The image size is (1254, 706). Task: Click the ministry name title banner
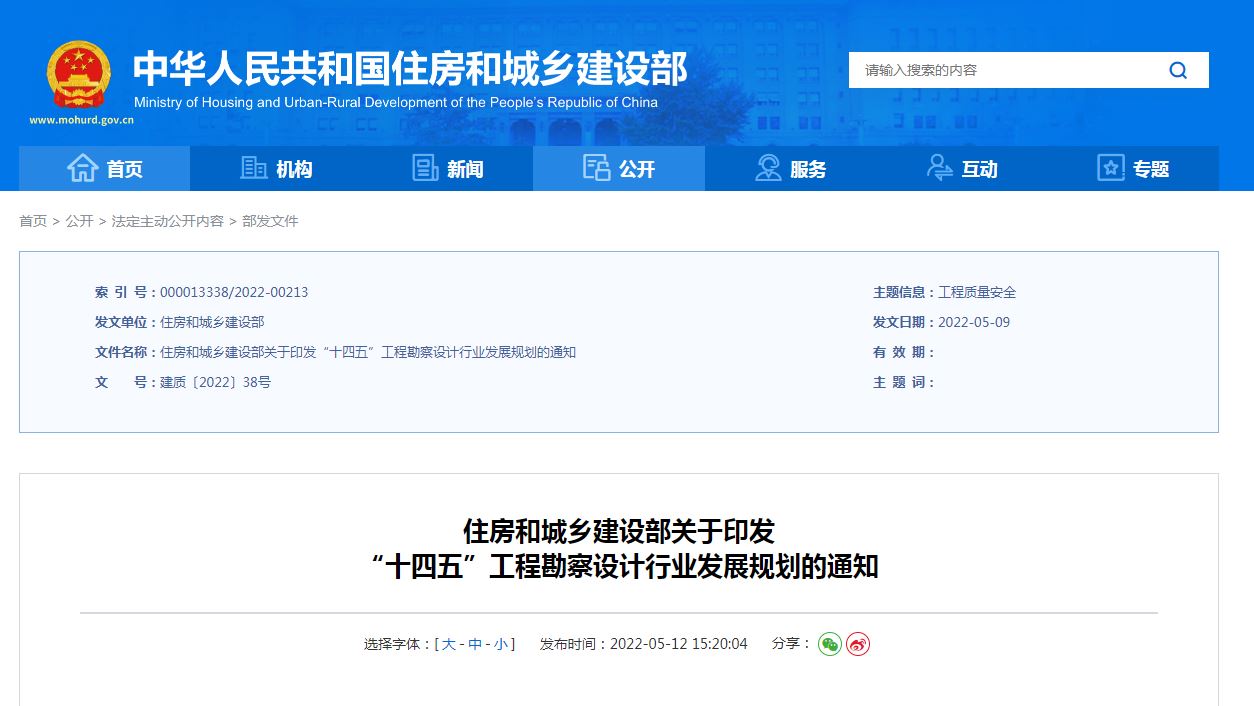point(410,70)
